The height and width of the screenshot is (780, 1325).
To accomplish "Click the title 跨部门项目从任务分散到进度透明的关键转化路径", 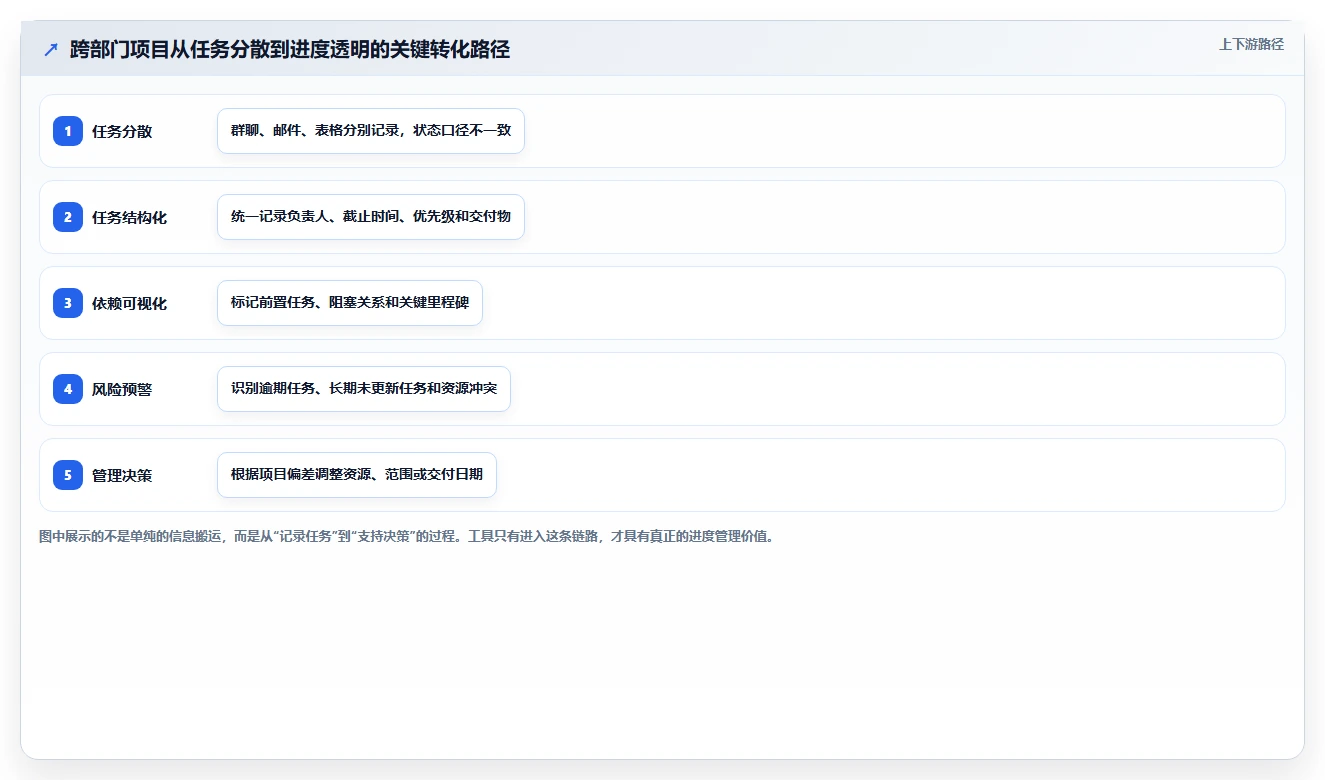I will pyautogui.click(x=290, y=50).
